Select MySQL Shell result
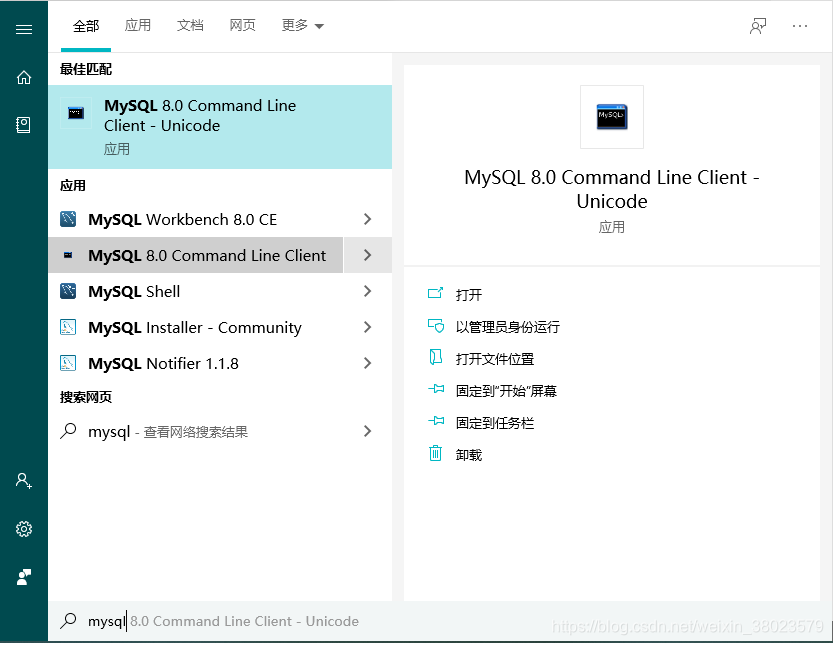 [196, 291]
